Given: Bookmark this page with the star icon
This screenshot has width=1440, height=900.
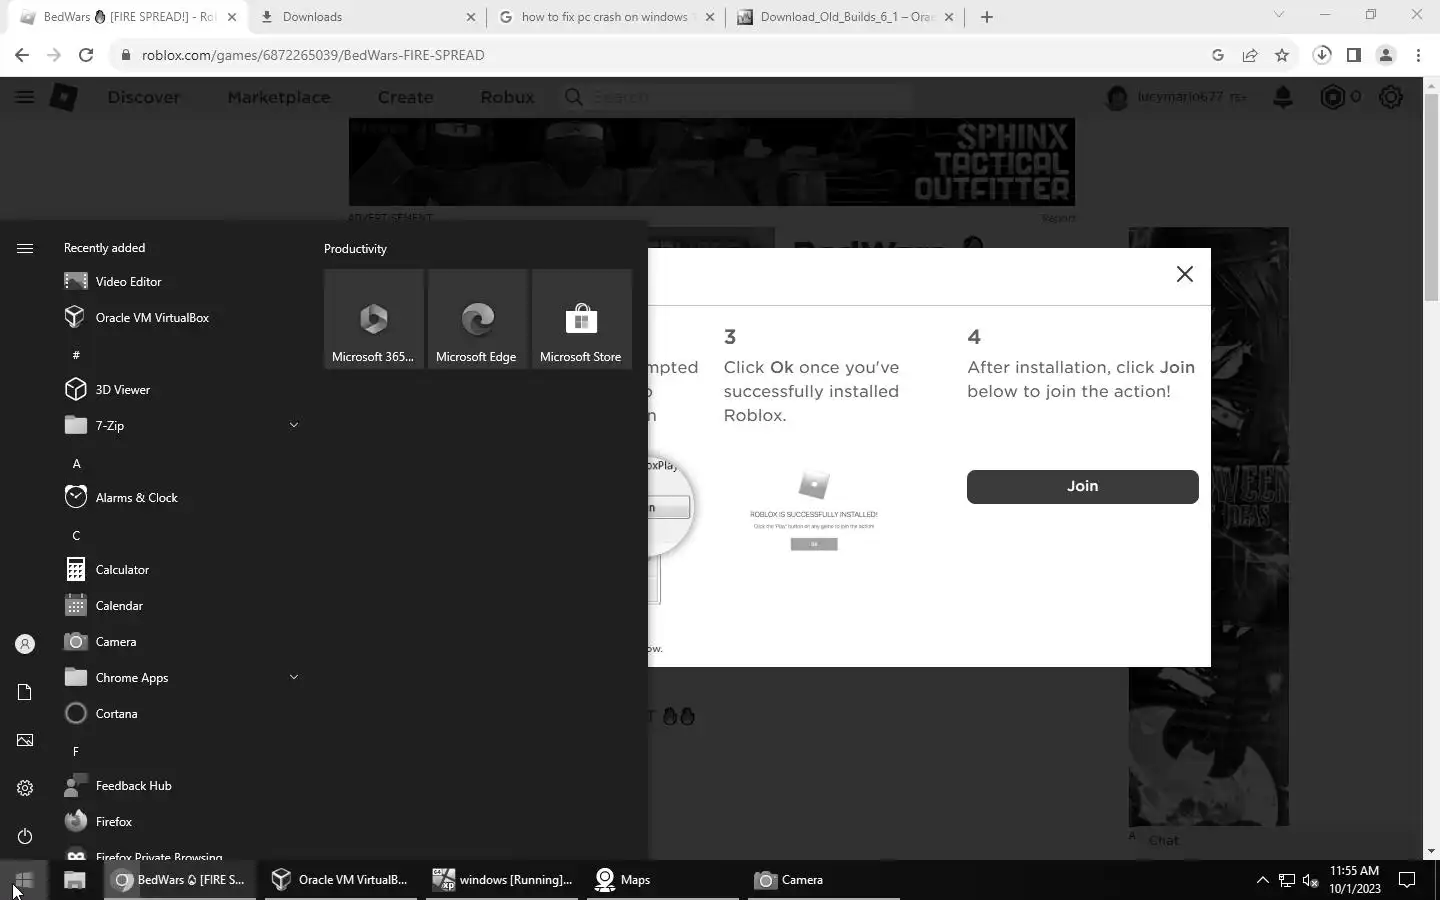Looking at the screenshot, I should tap(1282, 55).
